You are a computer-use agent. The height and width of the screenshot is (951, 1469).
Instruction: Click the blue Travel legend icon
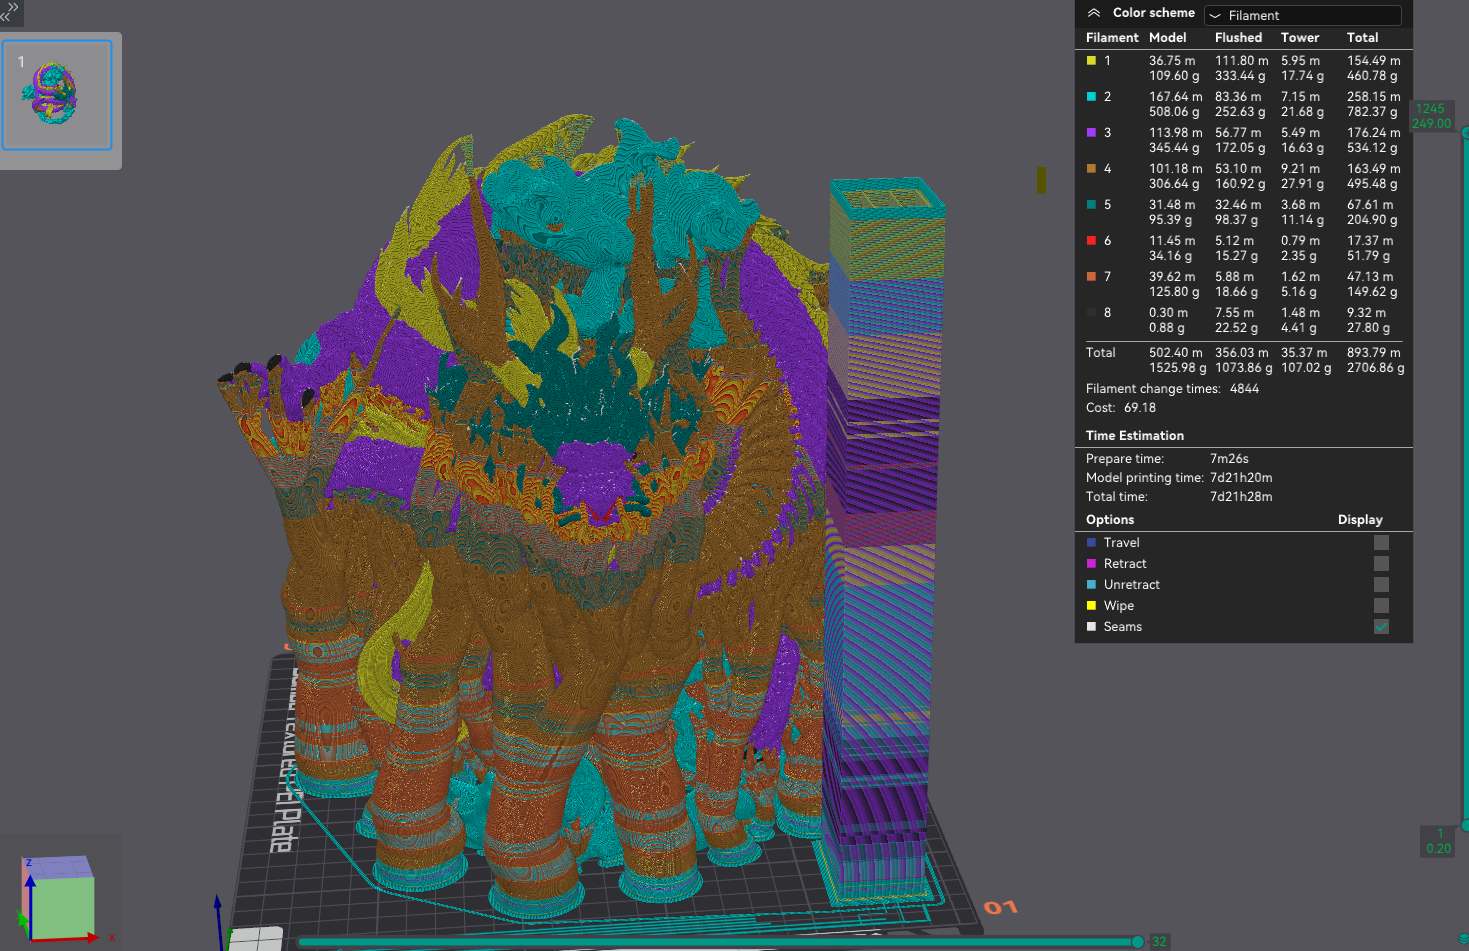(x=1092, y=543)
